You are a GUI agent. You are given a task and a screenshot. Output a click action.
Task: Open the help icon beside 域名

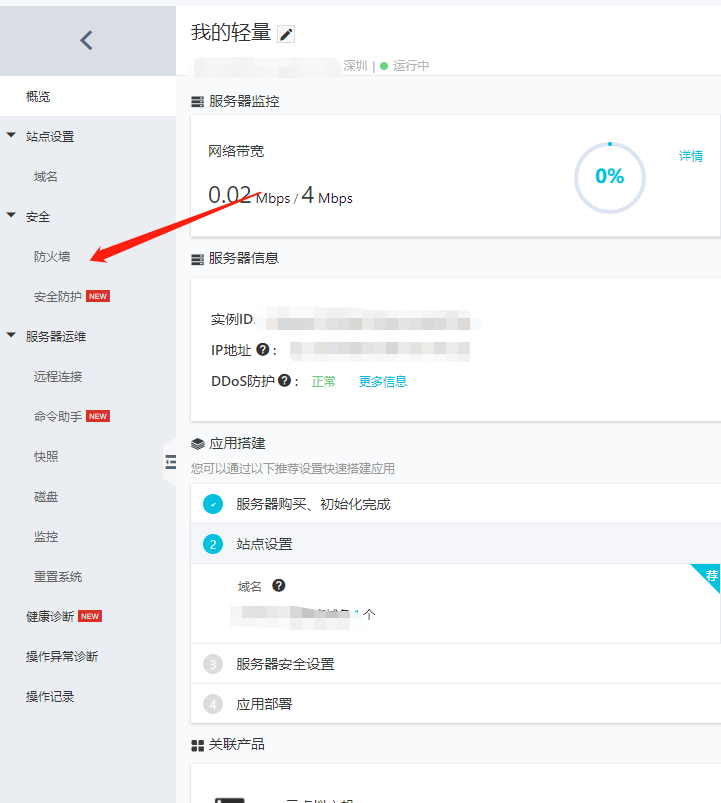(279, 585)
